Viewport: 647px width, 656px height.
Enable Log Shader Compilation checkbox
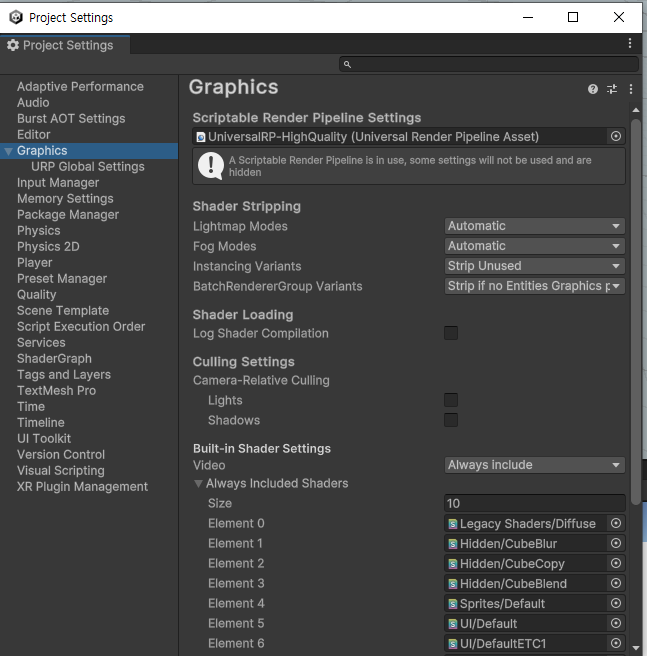point(451,333)
